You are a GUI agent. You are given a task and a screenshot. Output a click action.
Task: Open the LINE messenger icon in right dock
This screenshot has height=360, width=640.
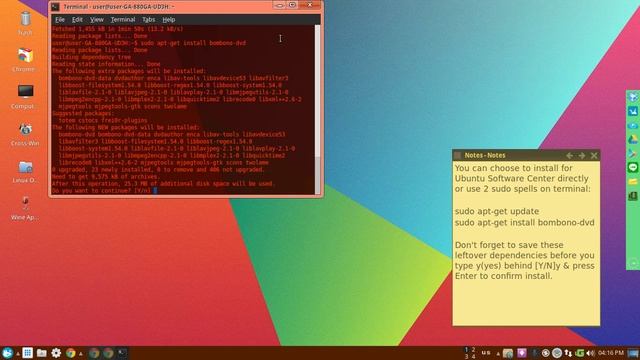633,167
